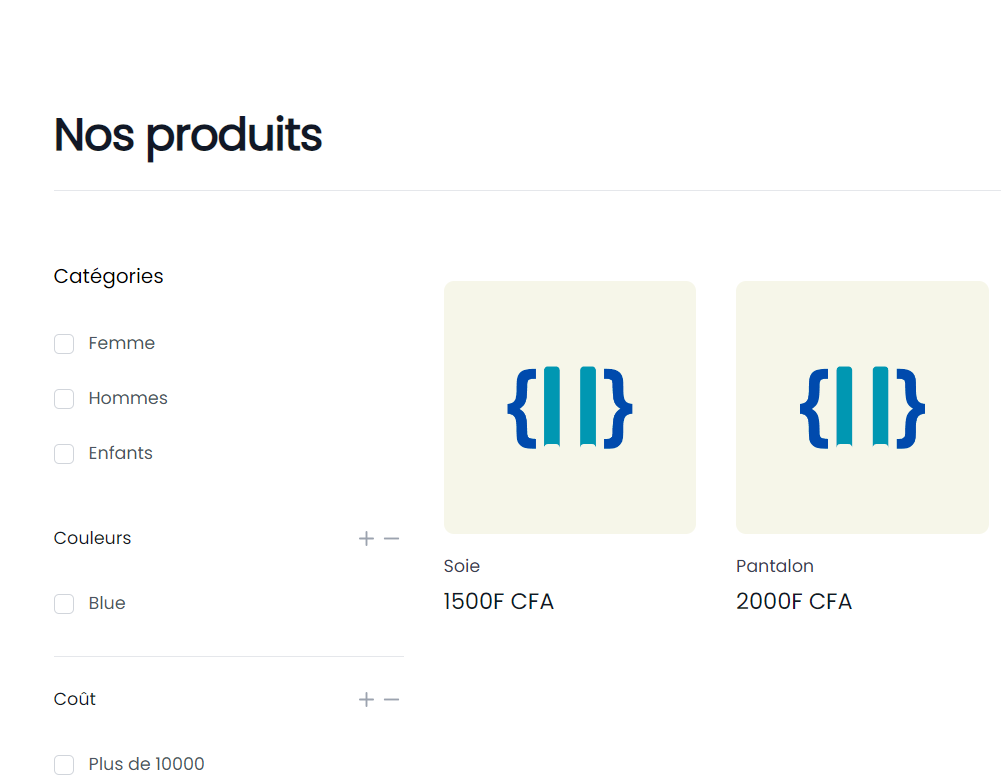Click the Femme label text
This screenshot has height=781, width=1001.
[x=122, y=343]
